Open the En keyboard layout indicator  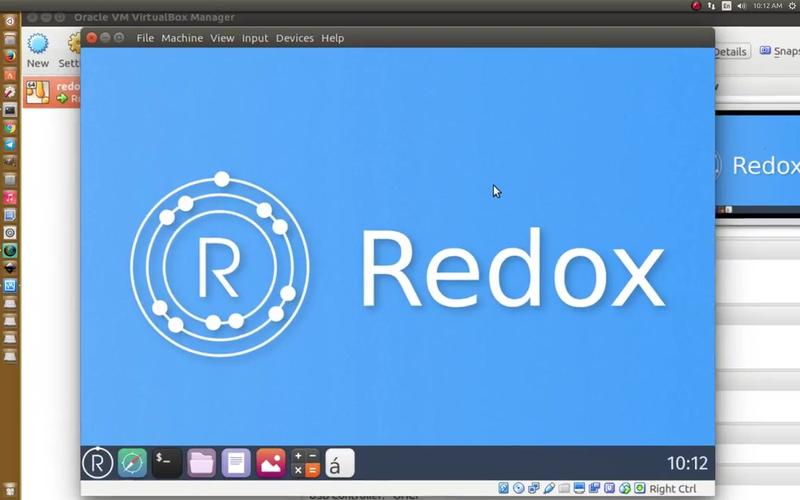(x=727, y=6)
